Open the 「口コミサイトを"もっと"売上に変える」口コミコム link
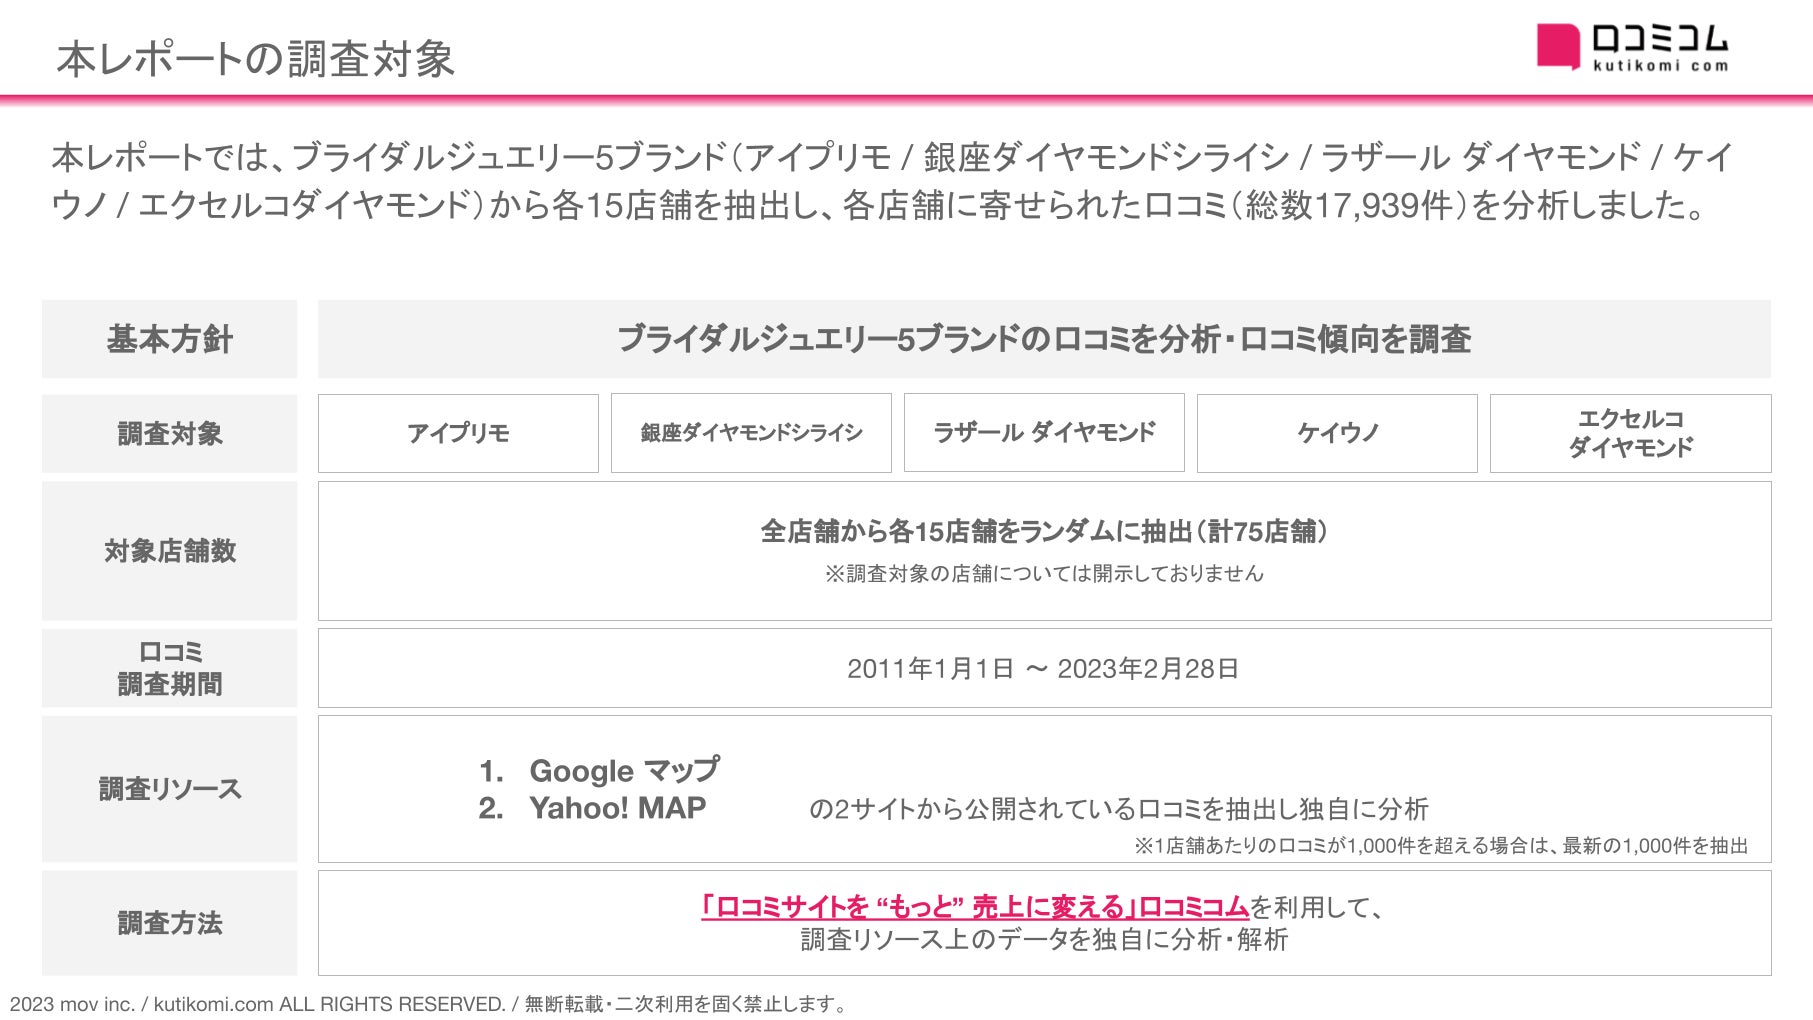This screenshot has height=1020, width=1813. pyautogui.click(x=975, y=907)
